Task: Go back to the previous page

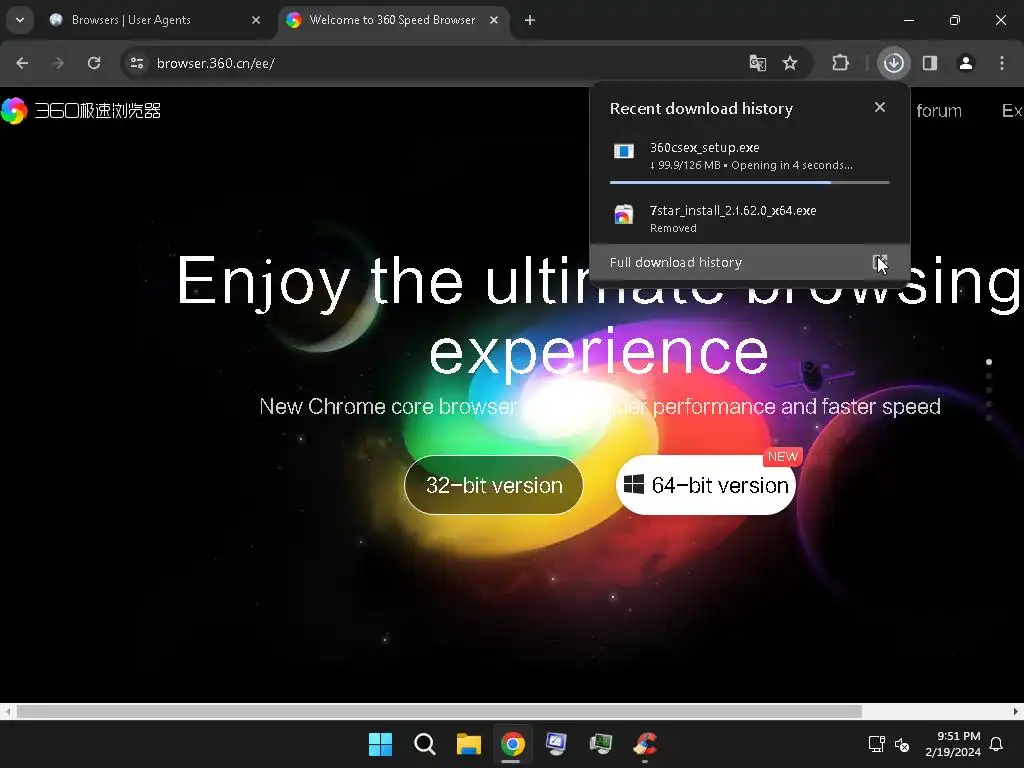Action: 22,63
